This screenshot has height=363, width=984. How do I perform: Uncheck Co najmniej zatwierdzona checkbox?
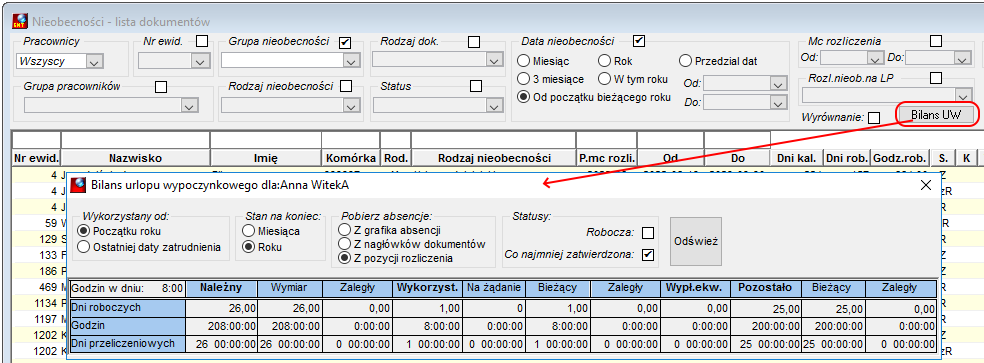click(648, 255)
